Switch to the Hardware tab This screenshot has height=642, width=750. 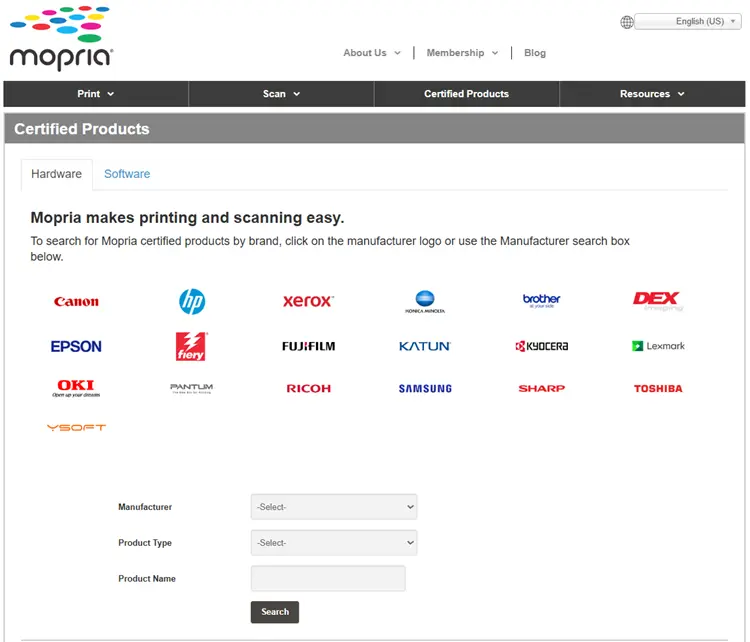(x=56, y=174)
